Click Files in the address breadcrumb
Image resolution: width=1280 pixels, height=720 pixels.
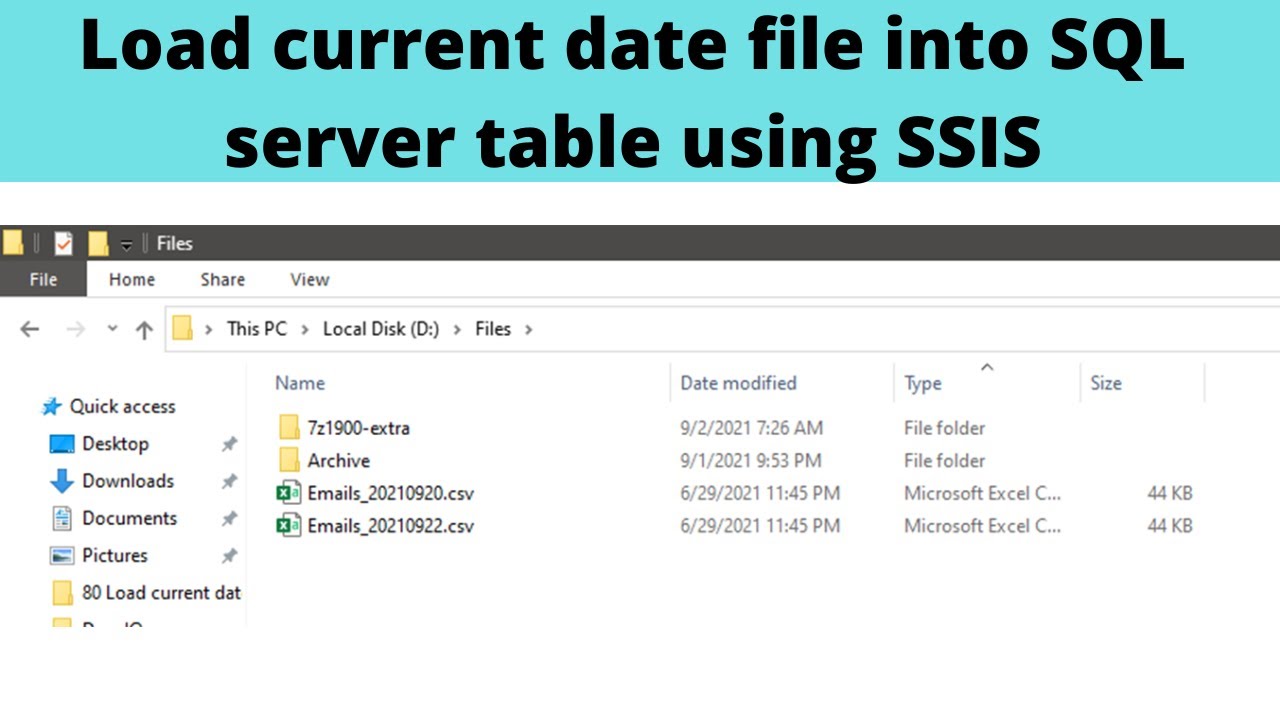coord(493,328)
